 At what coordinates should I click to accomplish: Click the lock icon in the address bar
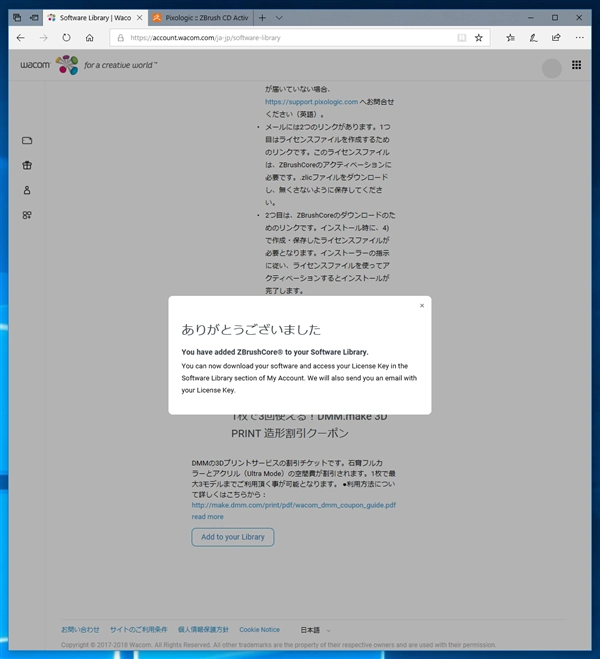[121, 38]
